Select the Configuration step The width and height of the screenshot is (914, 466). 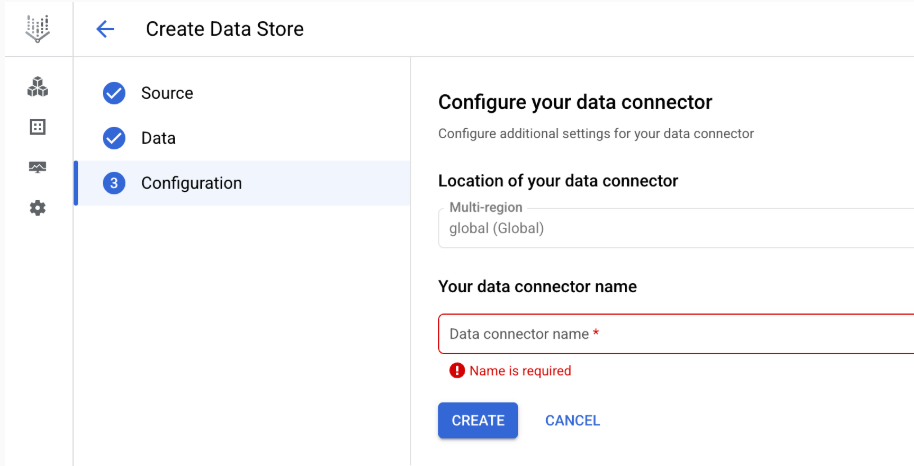click(191, 183)
